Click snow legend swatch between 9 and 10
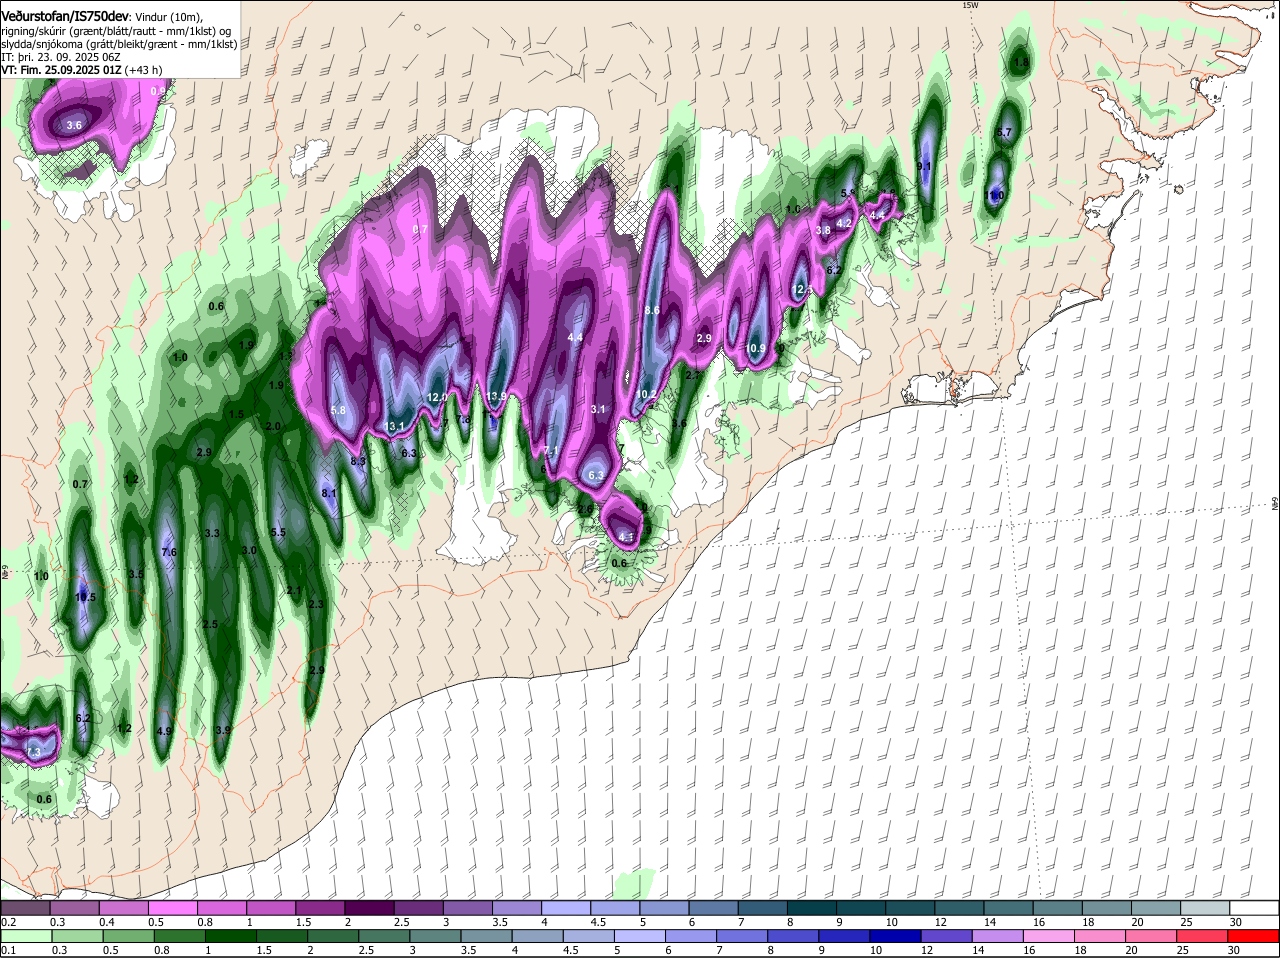The image size is (1280, 958). (860, 907)
